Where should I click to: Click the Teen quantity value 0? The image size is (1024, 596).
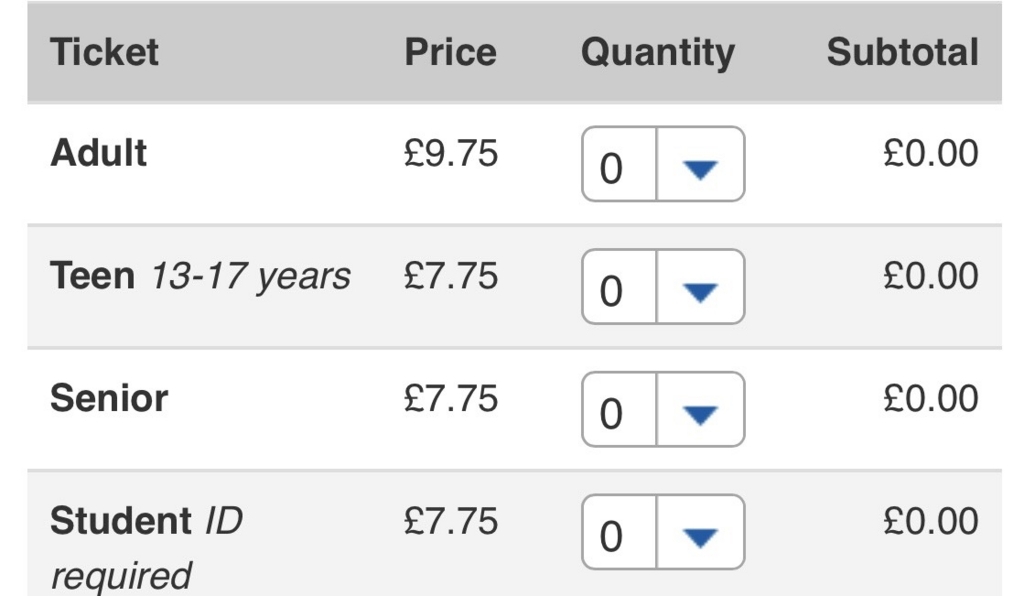(611, 292)
